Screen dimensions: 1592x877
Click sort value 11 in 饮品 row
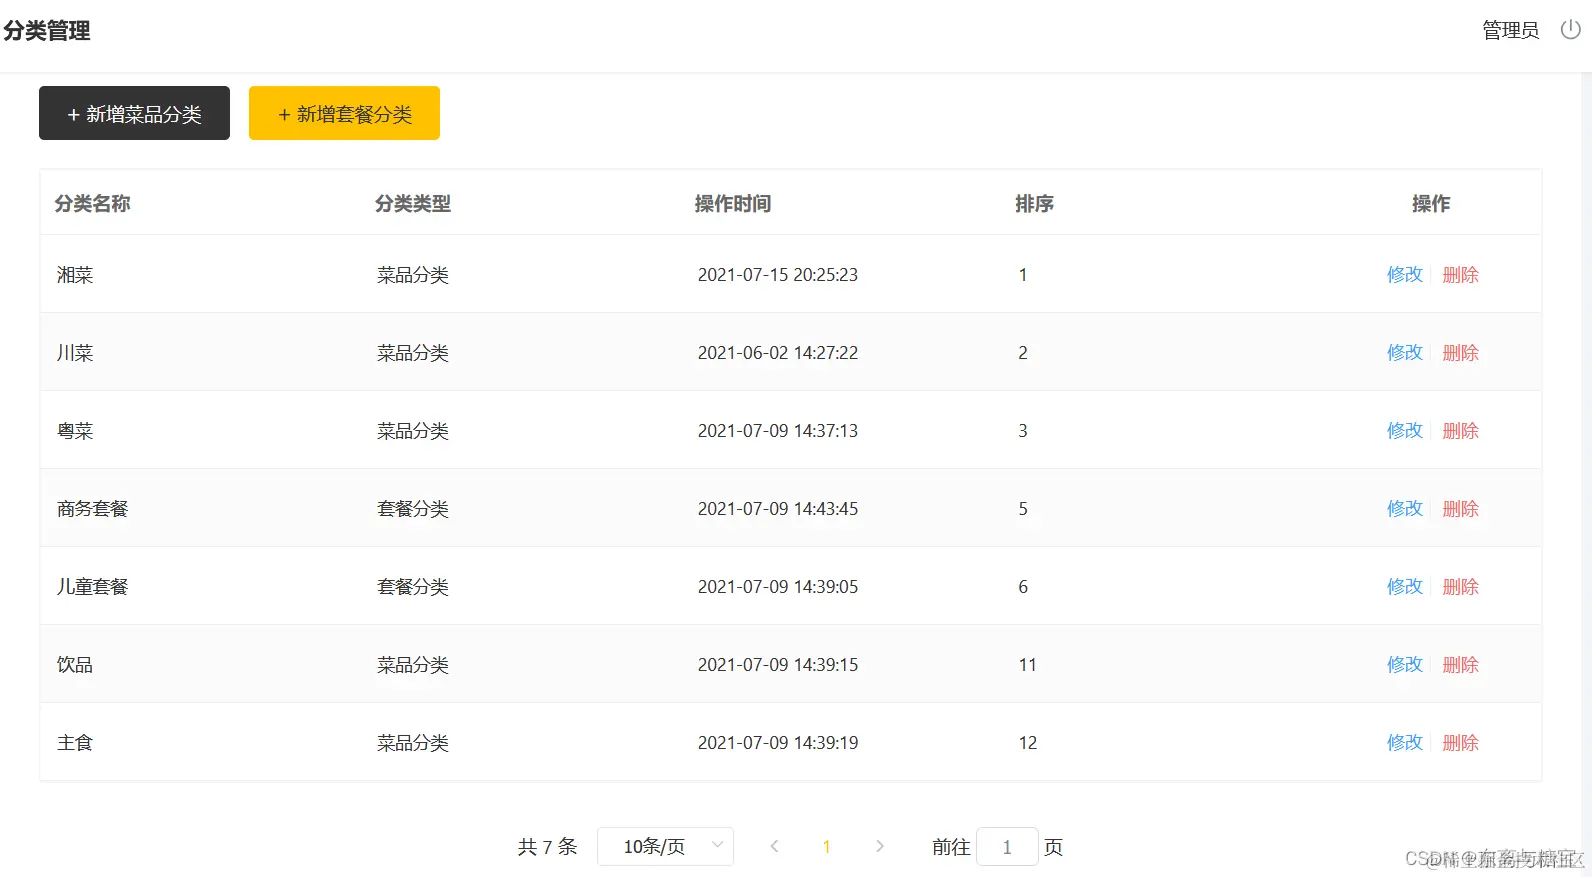pyautogui.click(x=1027, y=664)
